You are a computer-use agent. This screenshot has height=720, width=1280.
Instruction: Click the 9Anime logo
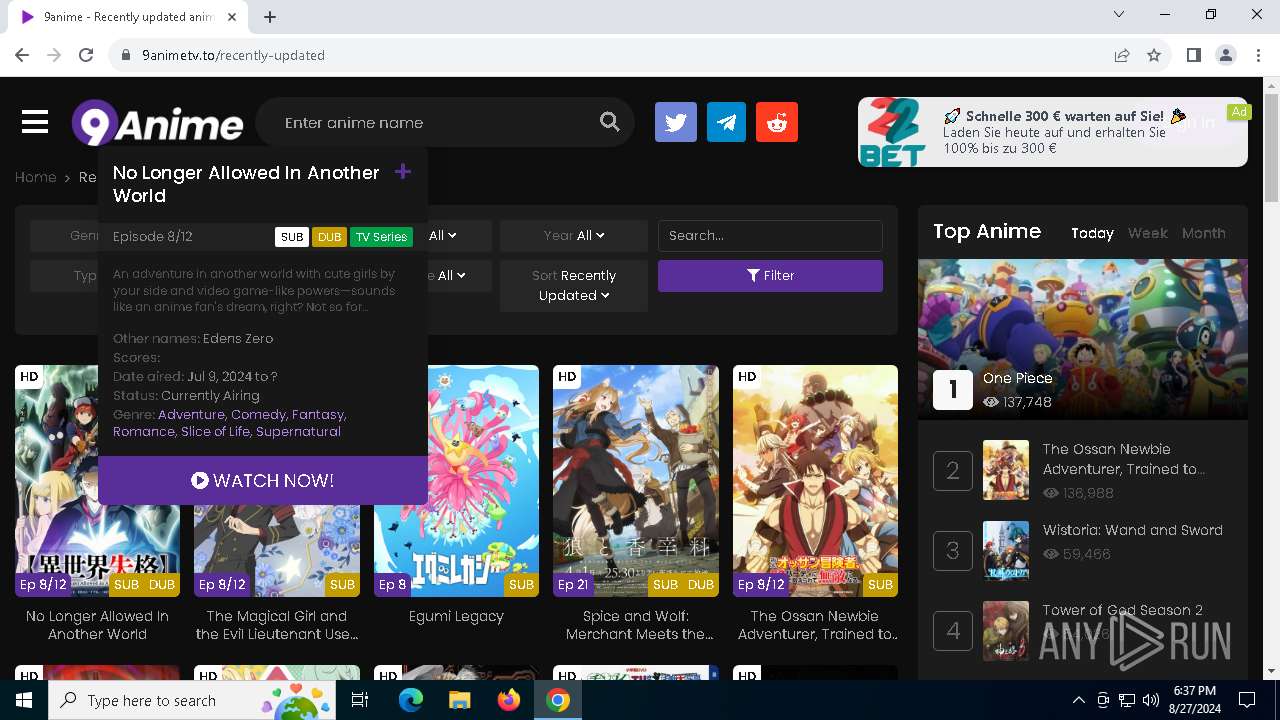(x=157, y=123)
